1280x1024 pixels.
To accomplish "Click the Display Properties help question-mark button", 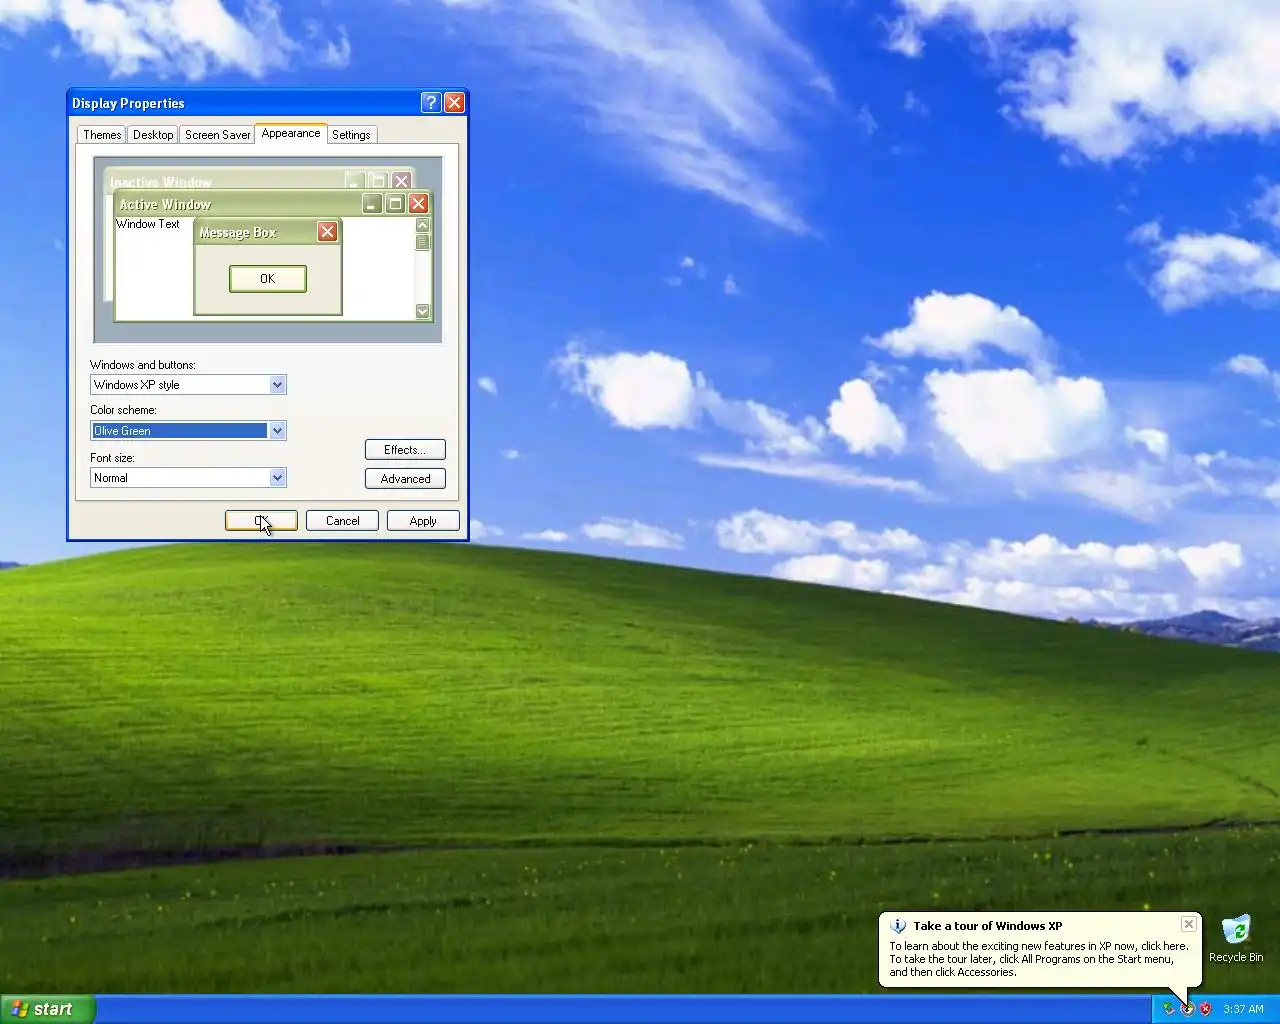I will [x=431, y=102].
